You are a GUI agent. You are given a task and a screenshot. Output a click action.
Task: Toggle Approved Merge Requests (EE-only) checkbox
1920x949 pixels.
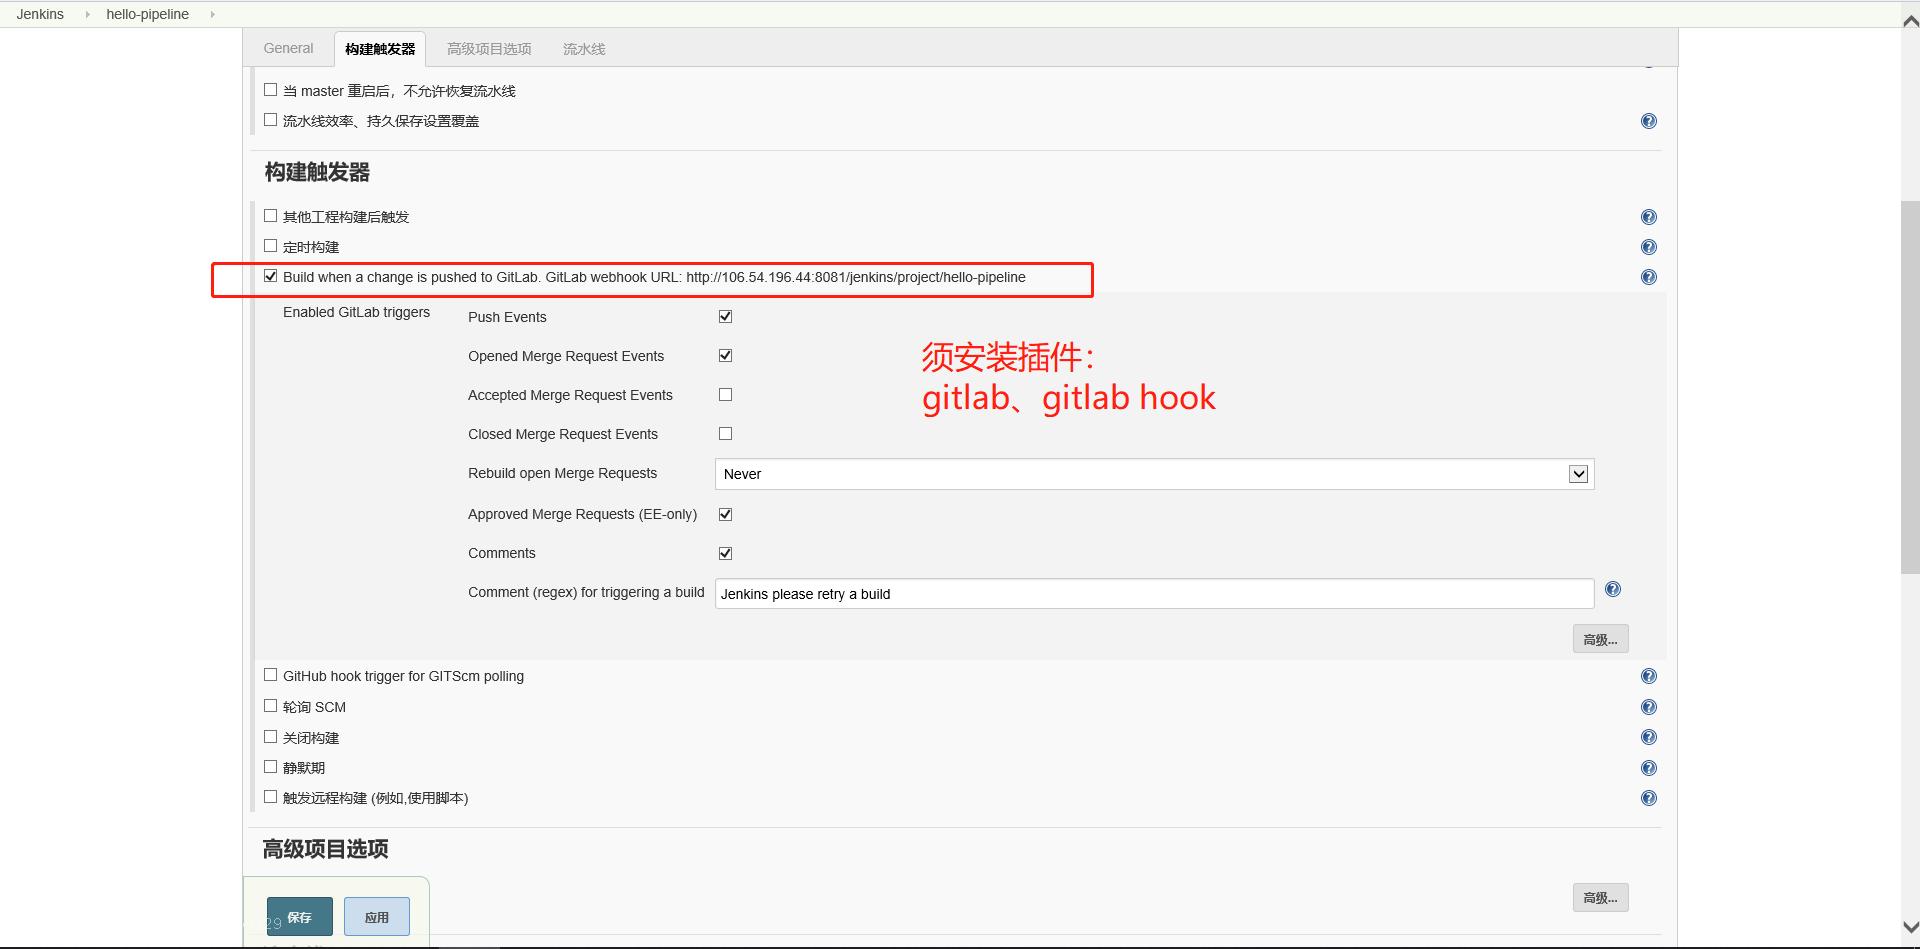coord(725,514)
